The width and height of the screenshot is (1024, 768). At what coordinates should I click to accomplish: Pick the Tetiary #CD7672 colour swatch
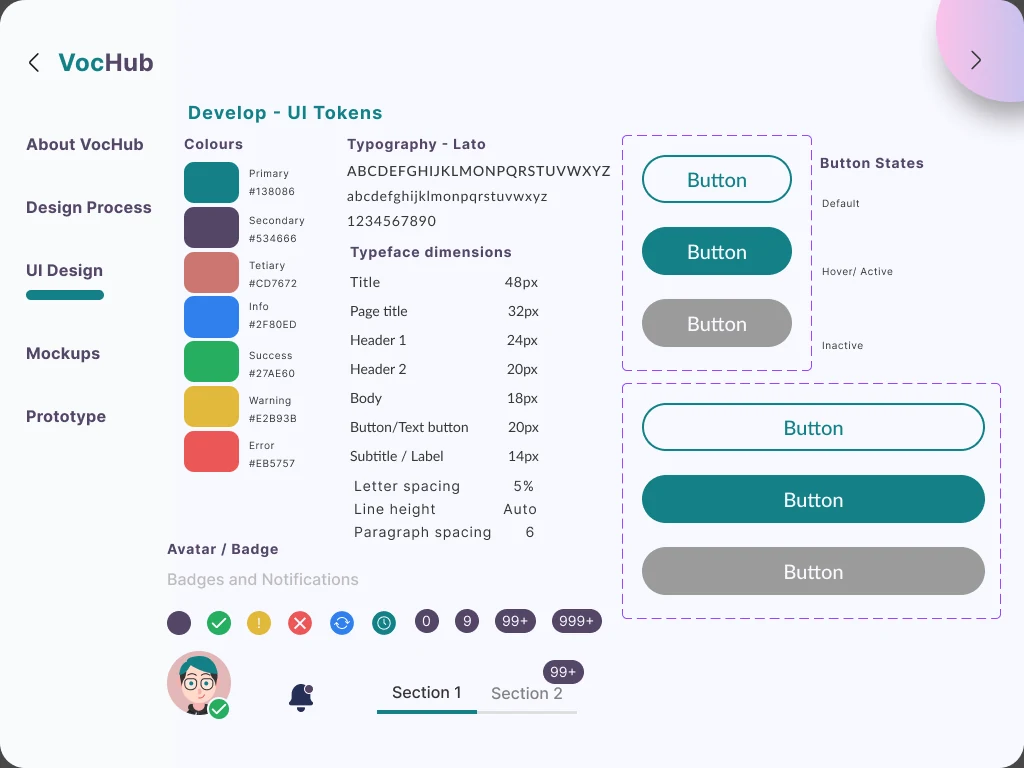click(x=212, y=272)
